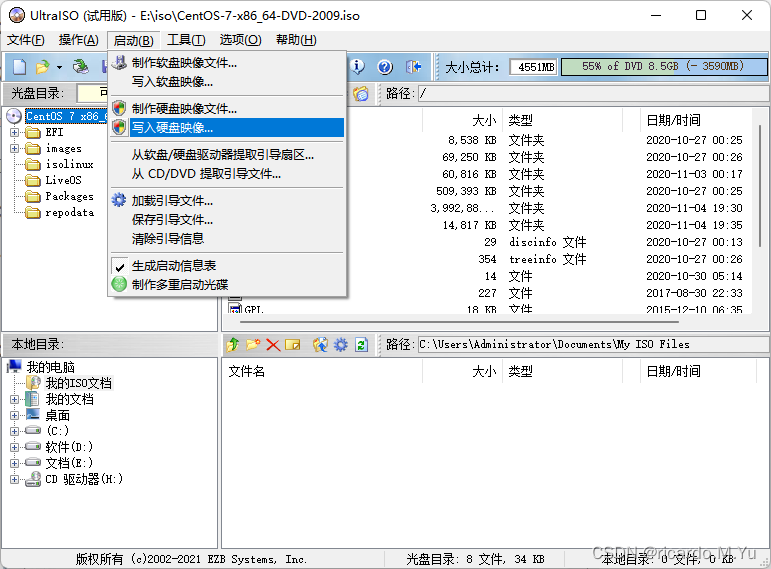Select the LiveOS folder in tree
Image resolution: width=771 pixels, height=569 pixels.
[x=63, y=180]
